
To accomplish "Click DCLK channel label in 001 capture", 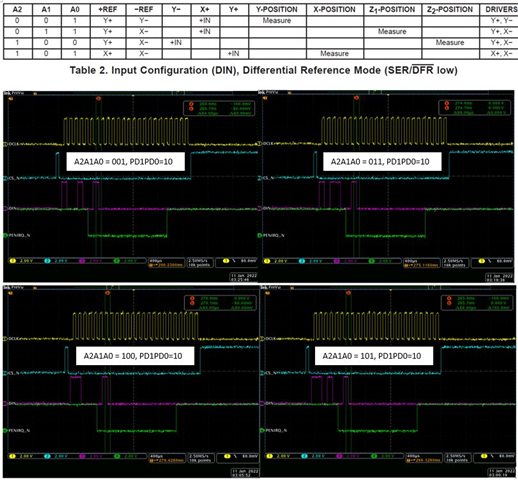I will coord(13,144).
